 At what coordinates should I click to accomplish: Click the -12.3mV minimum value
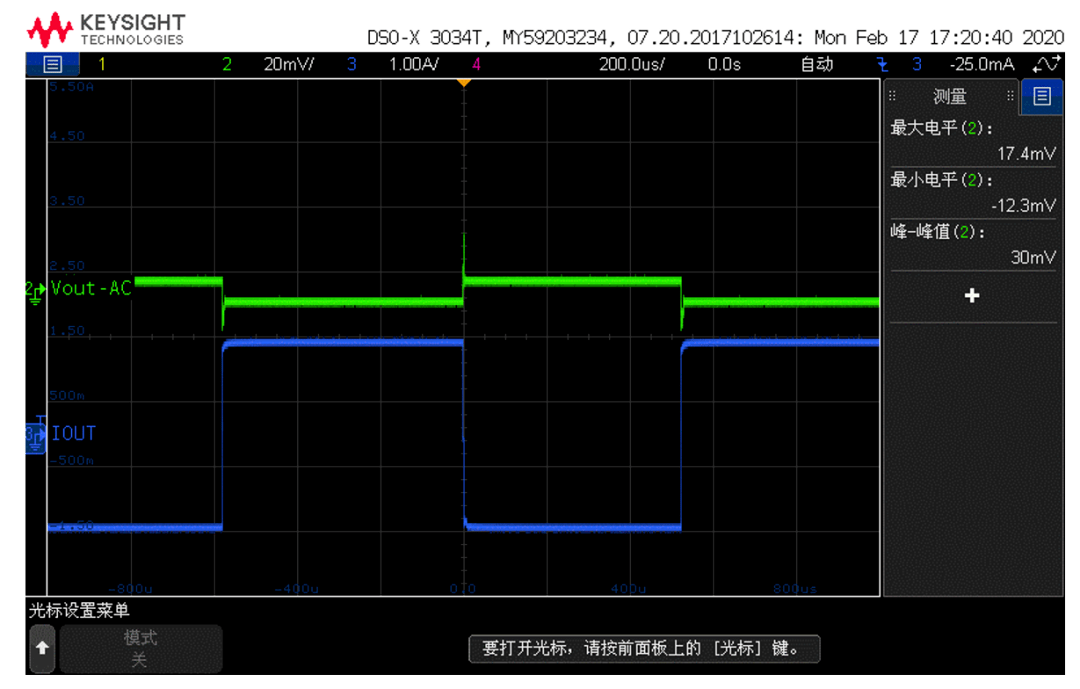click(1024, 205)
